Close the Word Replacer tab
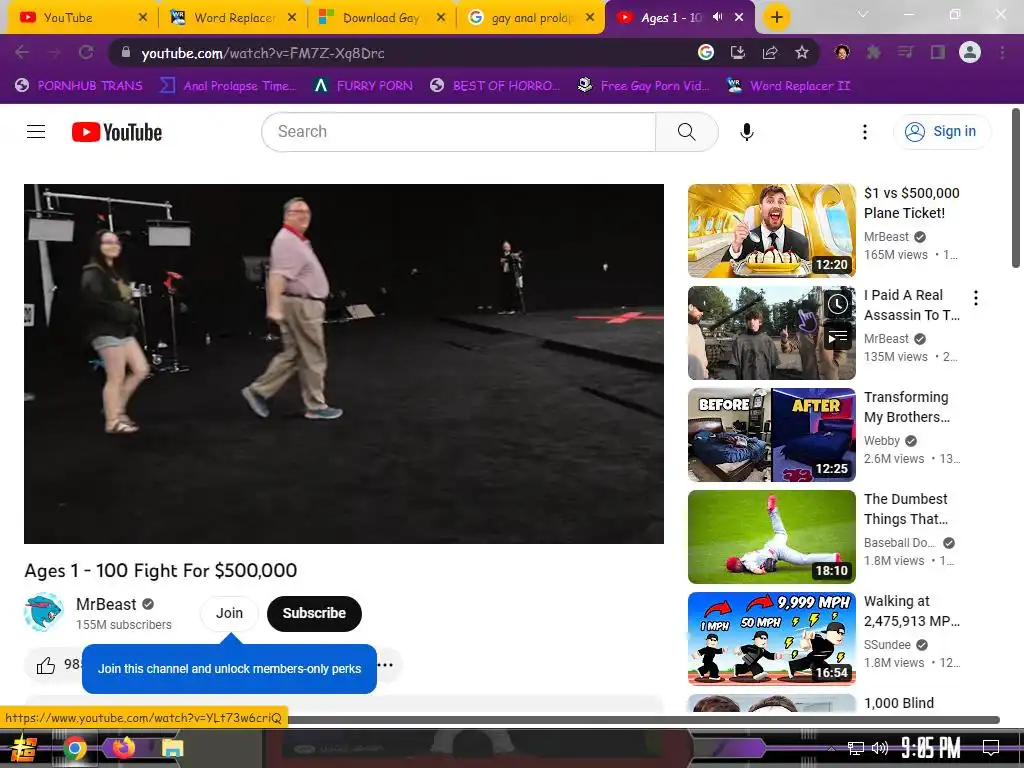Screen dimensions: 1024x768 [292, 18]
